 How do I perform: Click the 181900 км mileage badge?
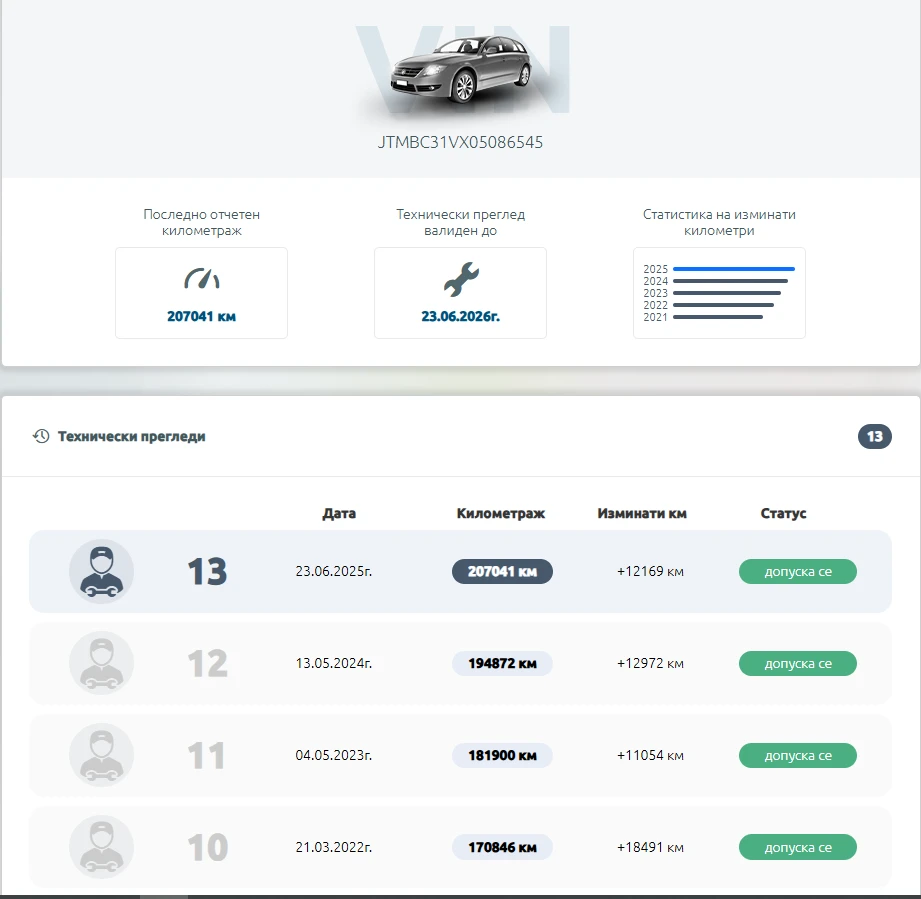502,755
